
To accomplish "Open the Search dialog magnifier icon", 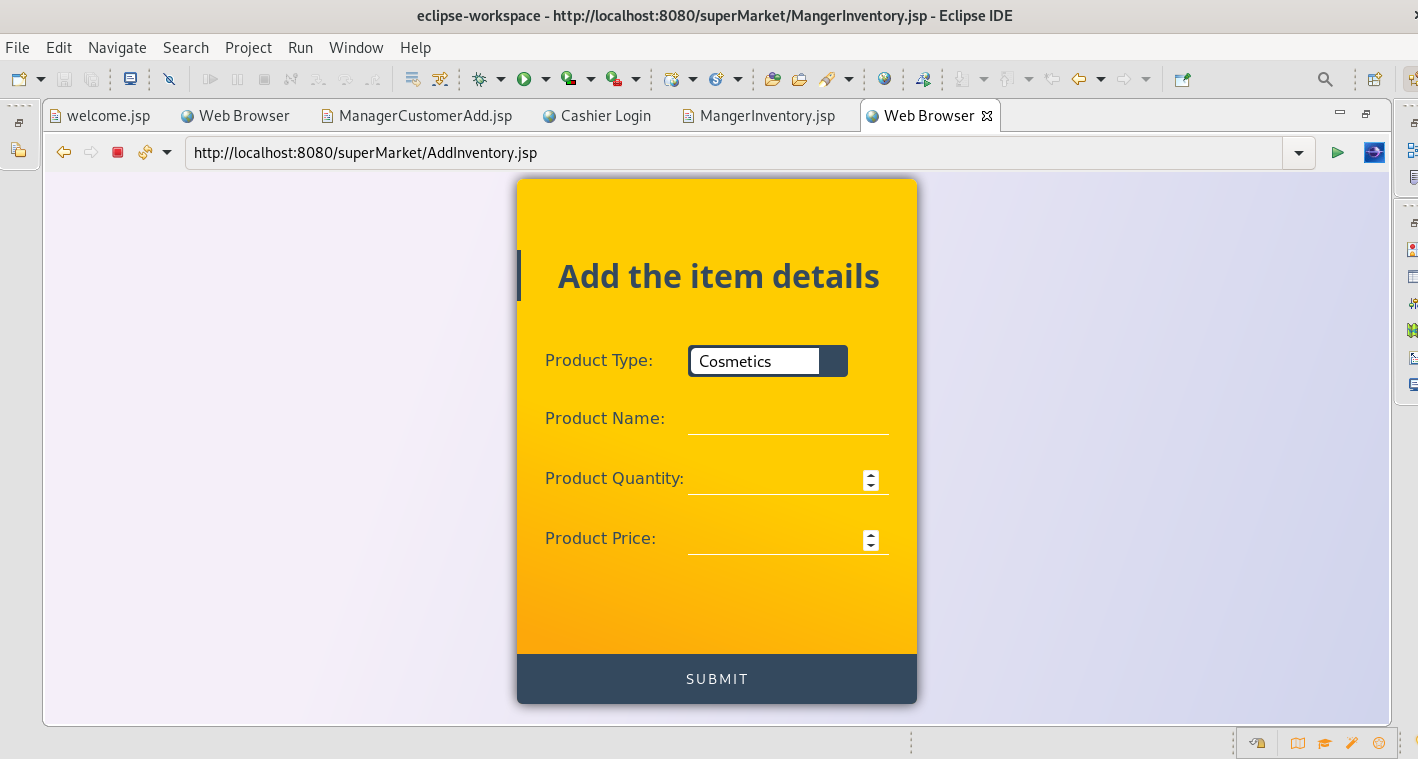I will (x=1325, y=78).
